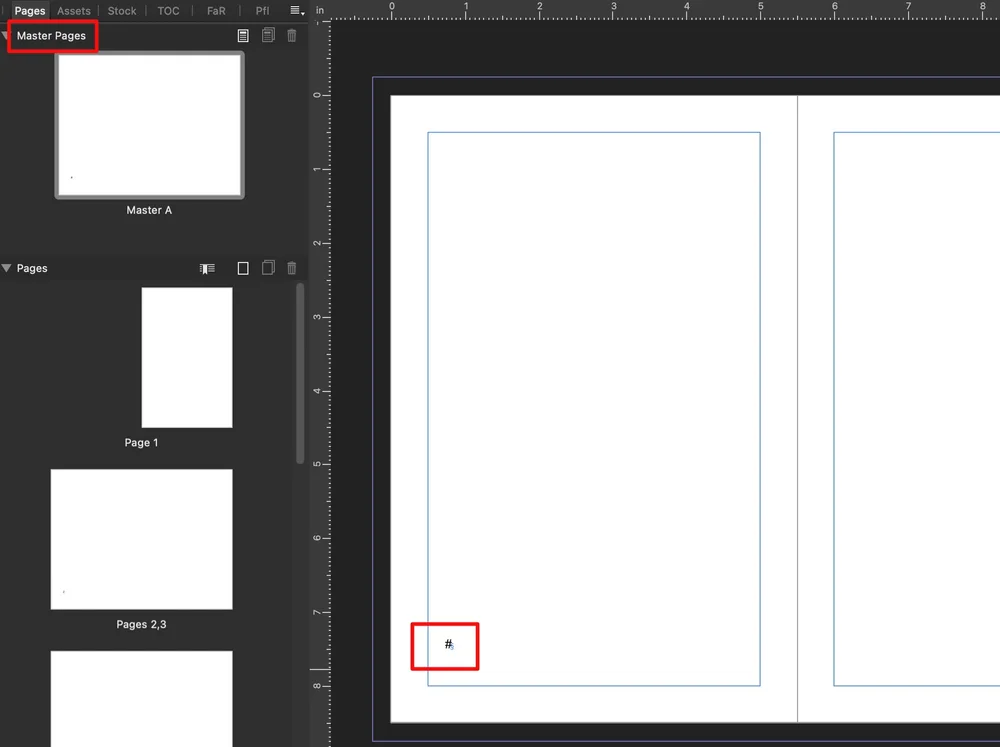Duplicate the Master A page
The height and width of the screenshot is (747, 1000).
[268, 35]
